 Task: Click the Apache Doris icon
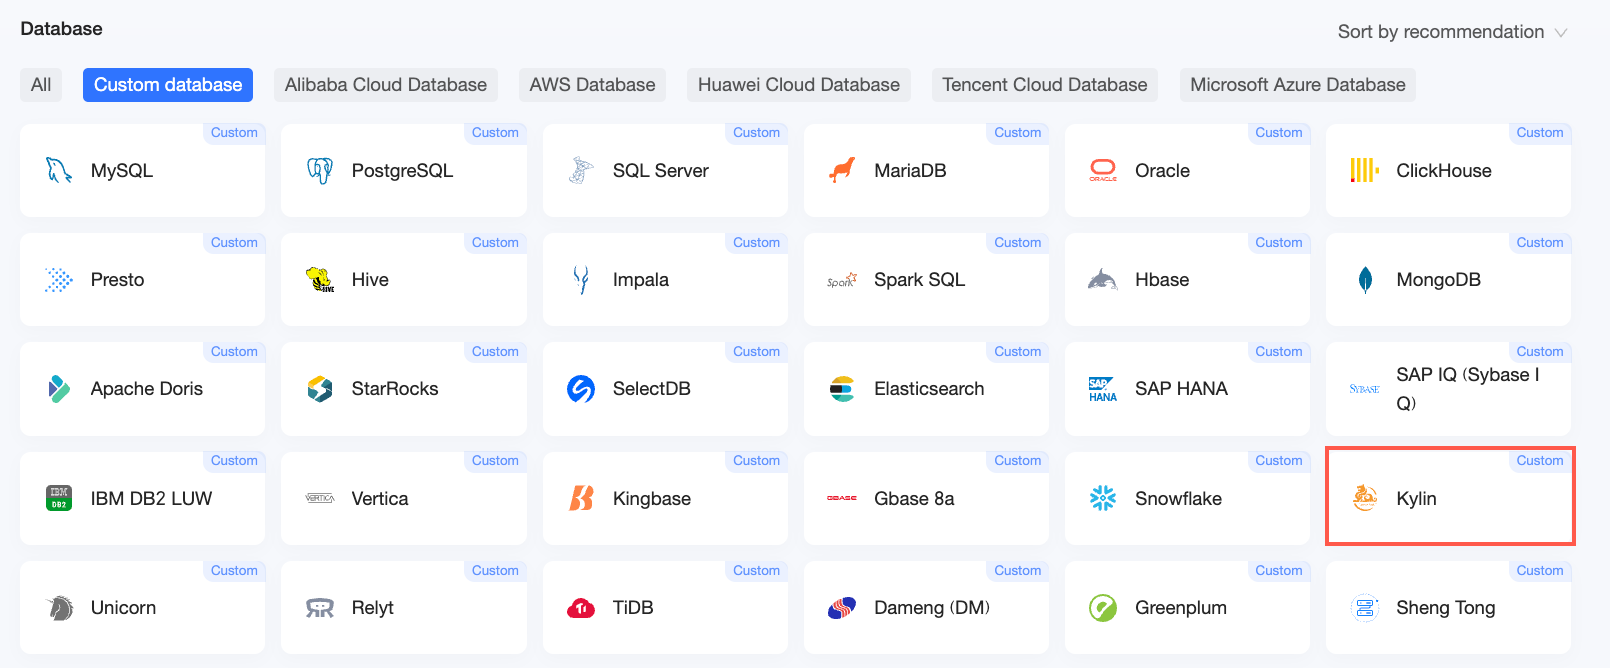pos(59,389)
